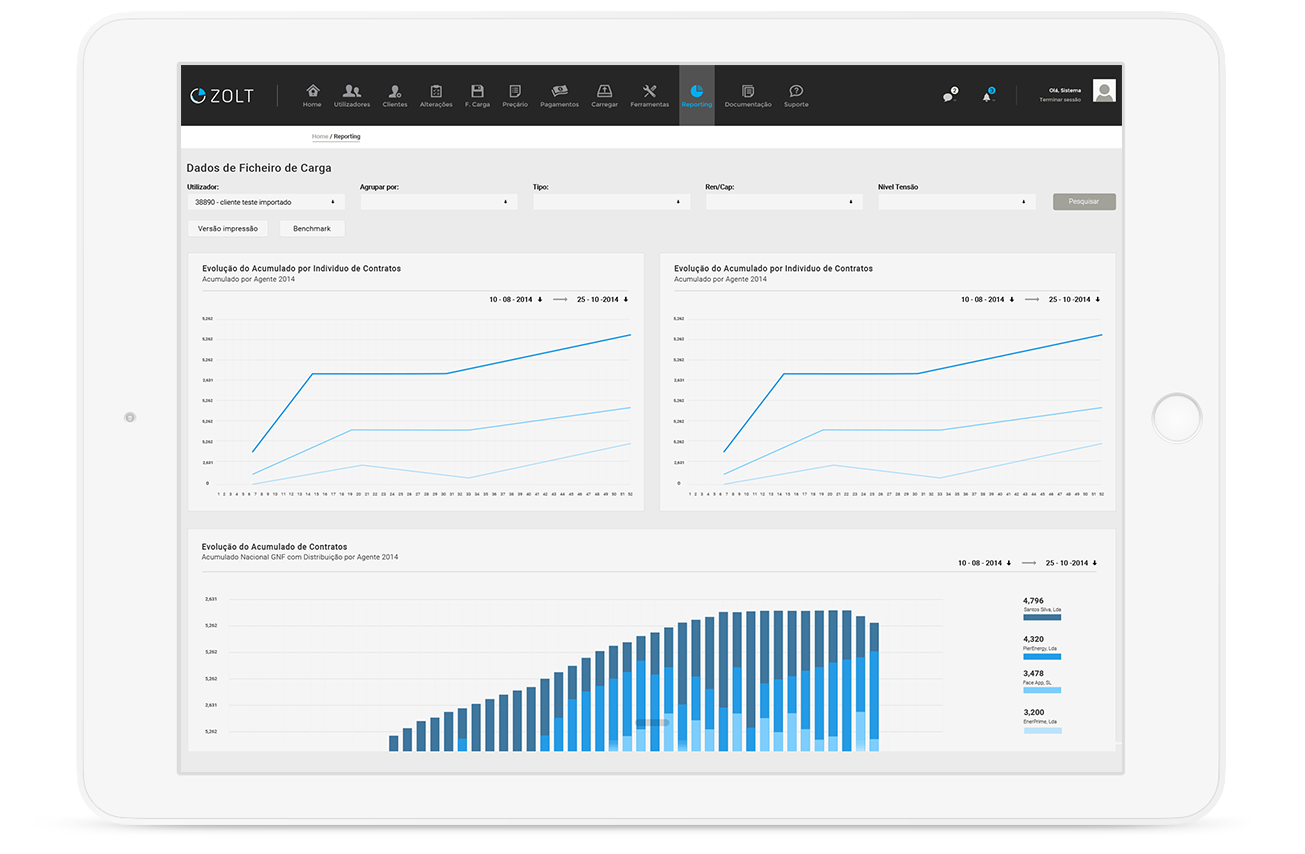The height and width of the screenshot is (854, 1305).
Task: Open the Utilizadores section
Action: pos(352,96)
